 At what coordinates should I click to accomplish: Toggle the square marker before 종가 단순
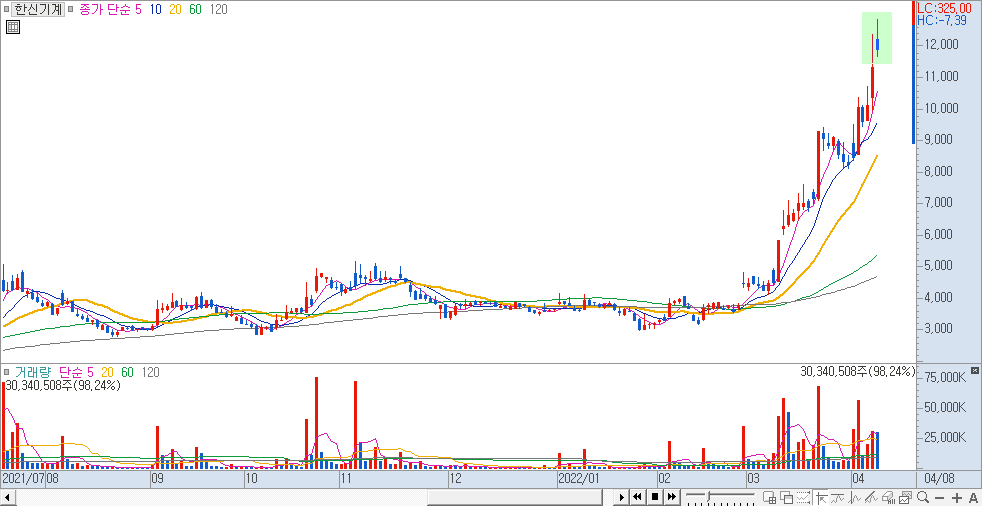[x=71, y=9]
